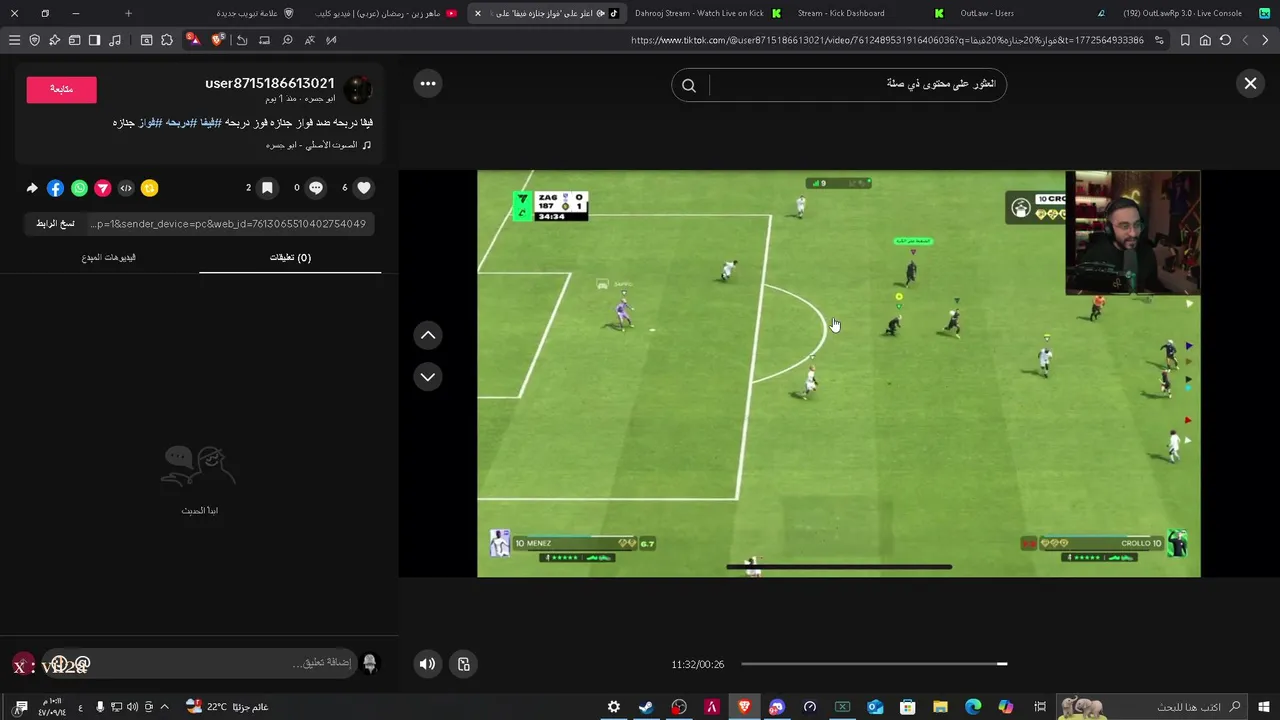Click the Brave Shields lion icon in toolbar
The image size is (1280, 720).
(x=218, y=40)
